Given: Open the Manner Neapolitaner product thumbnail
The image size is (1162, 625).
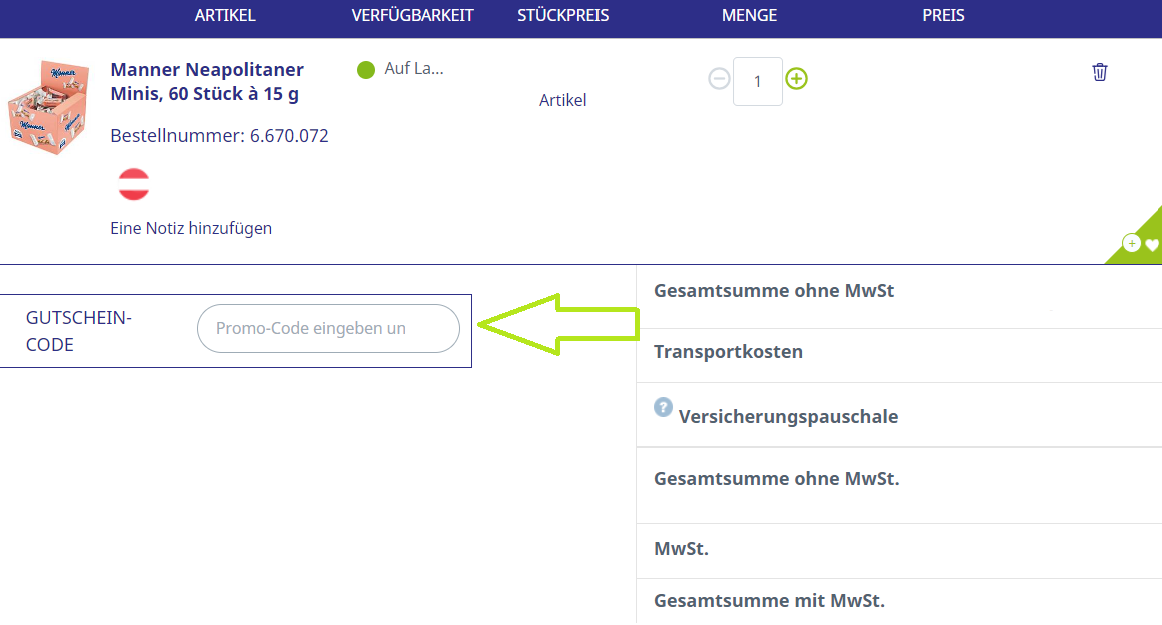Looking at the screenshot, I should pos(48,108).
